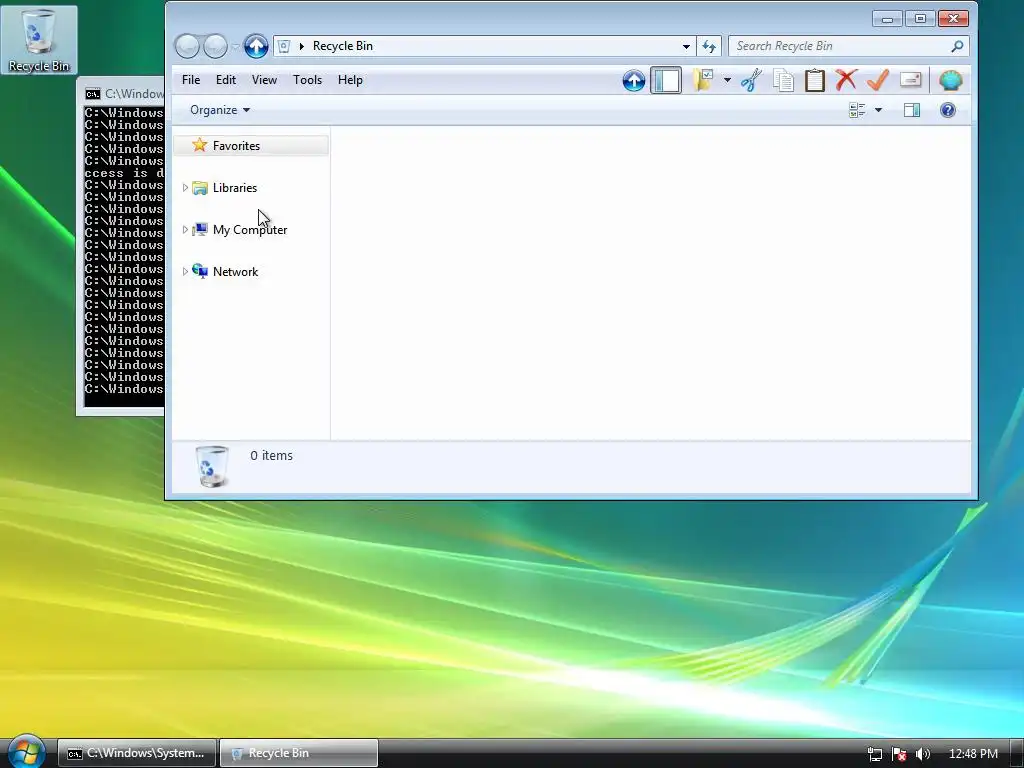Click Recycle Bin text in address bar
1024x768 pixels.
[x=343, y=46]
